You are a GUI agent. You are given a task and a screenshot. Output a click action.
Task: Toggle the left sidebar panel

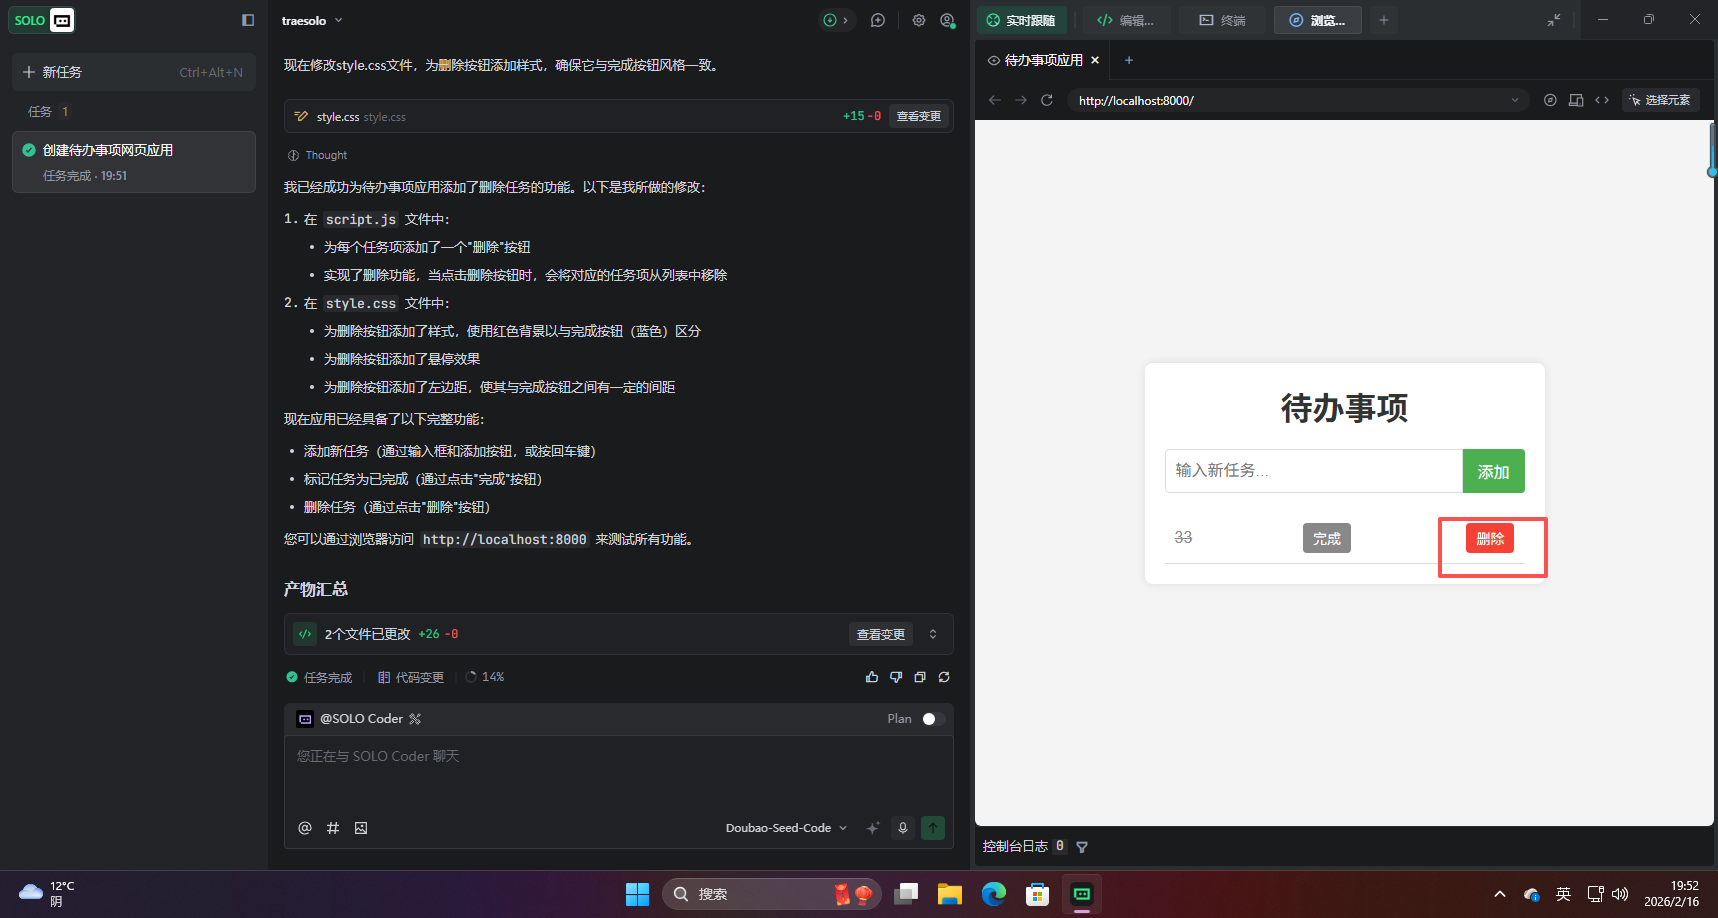coord(246,20)
